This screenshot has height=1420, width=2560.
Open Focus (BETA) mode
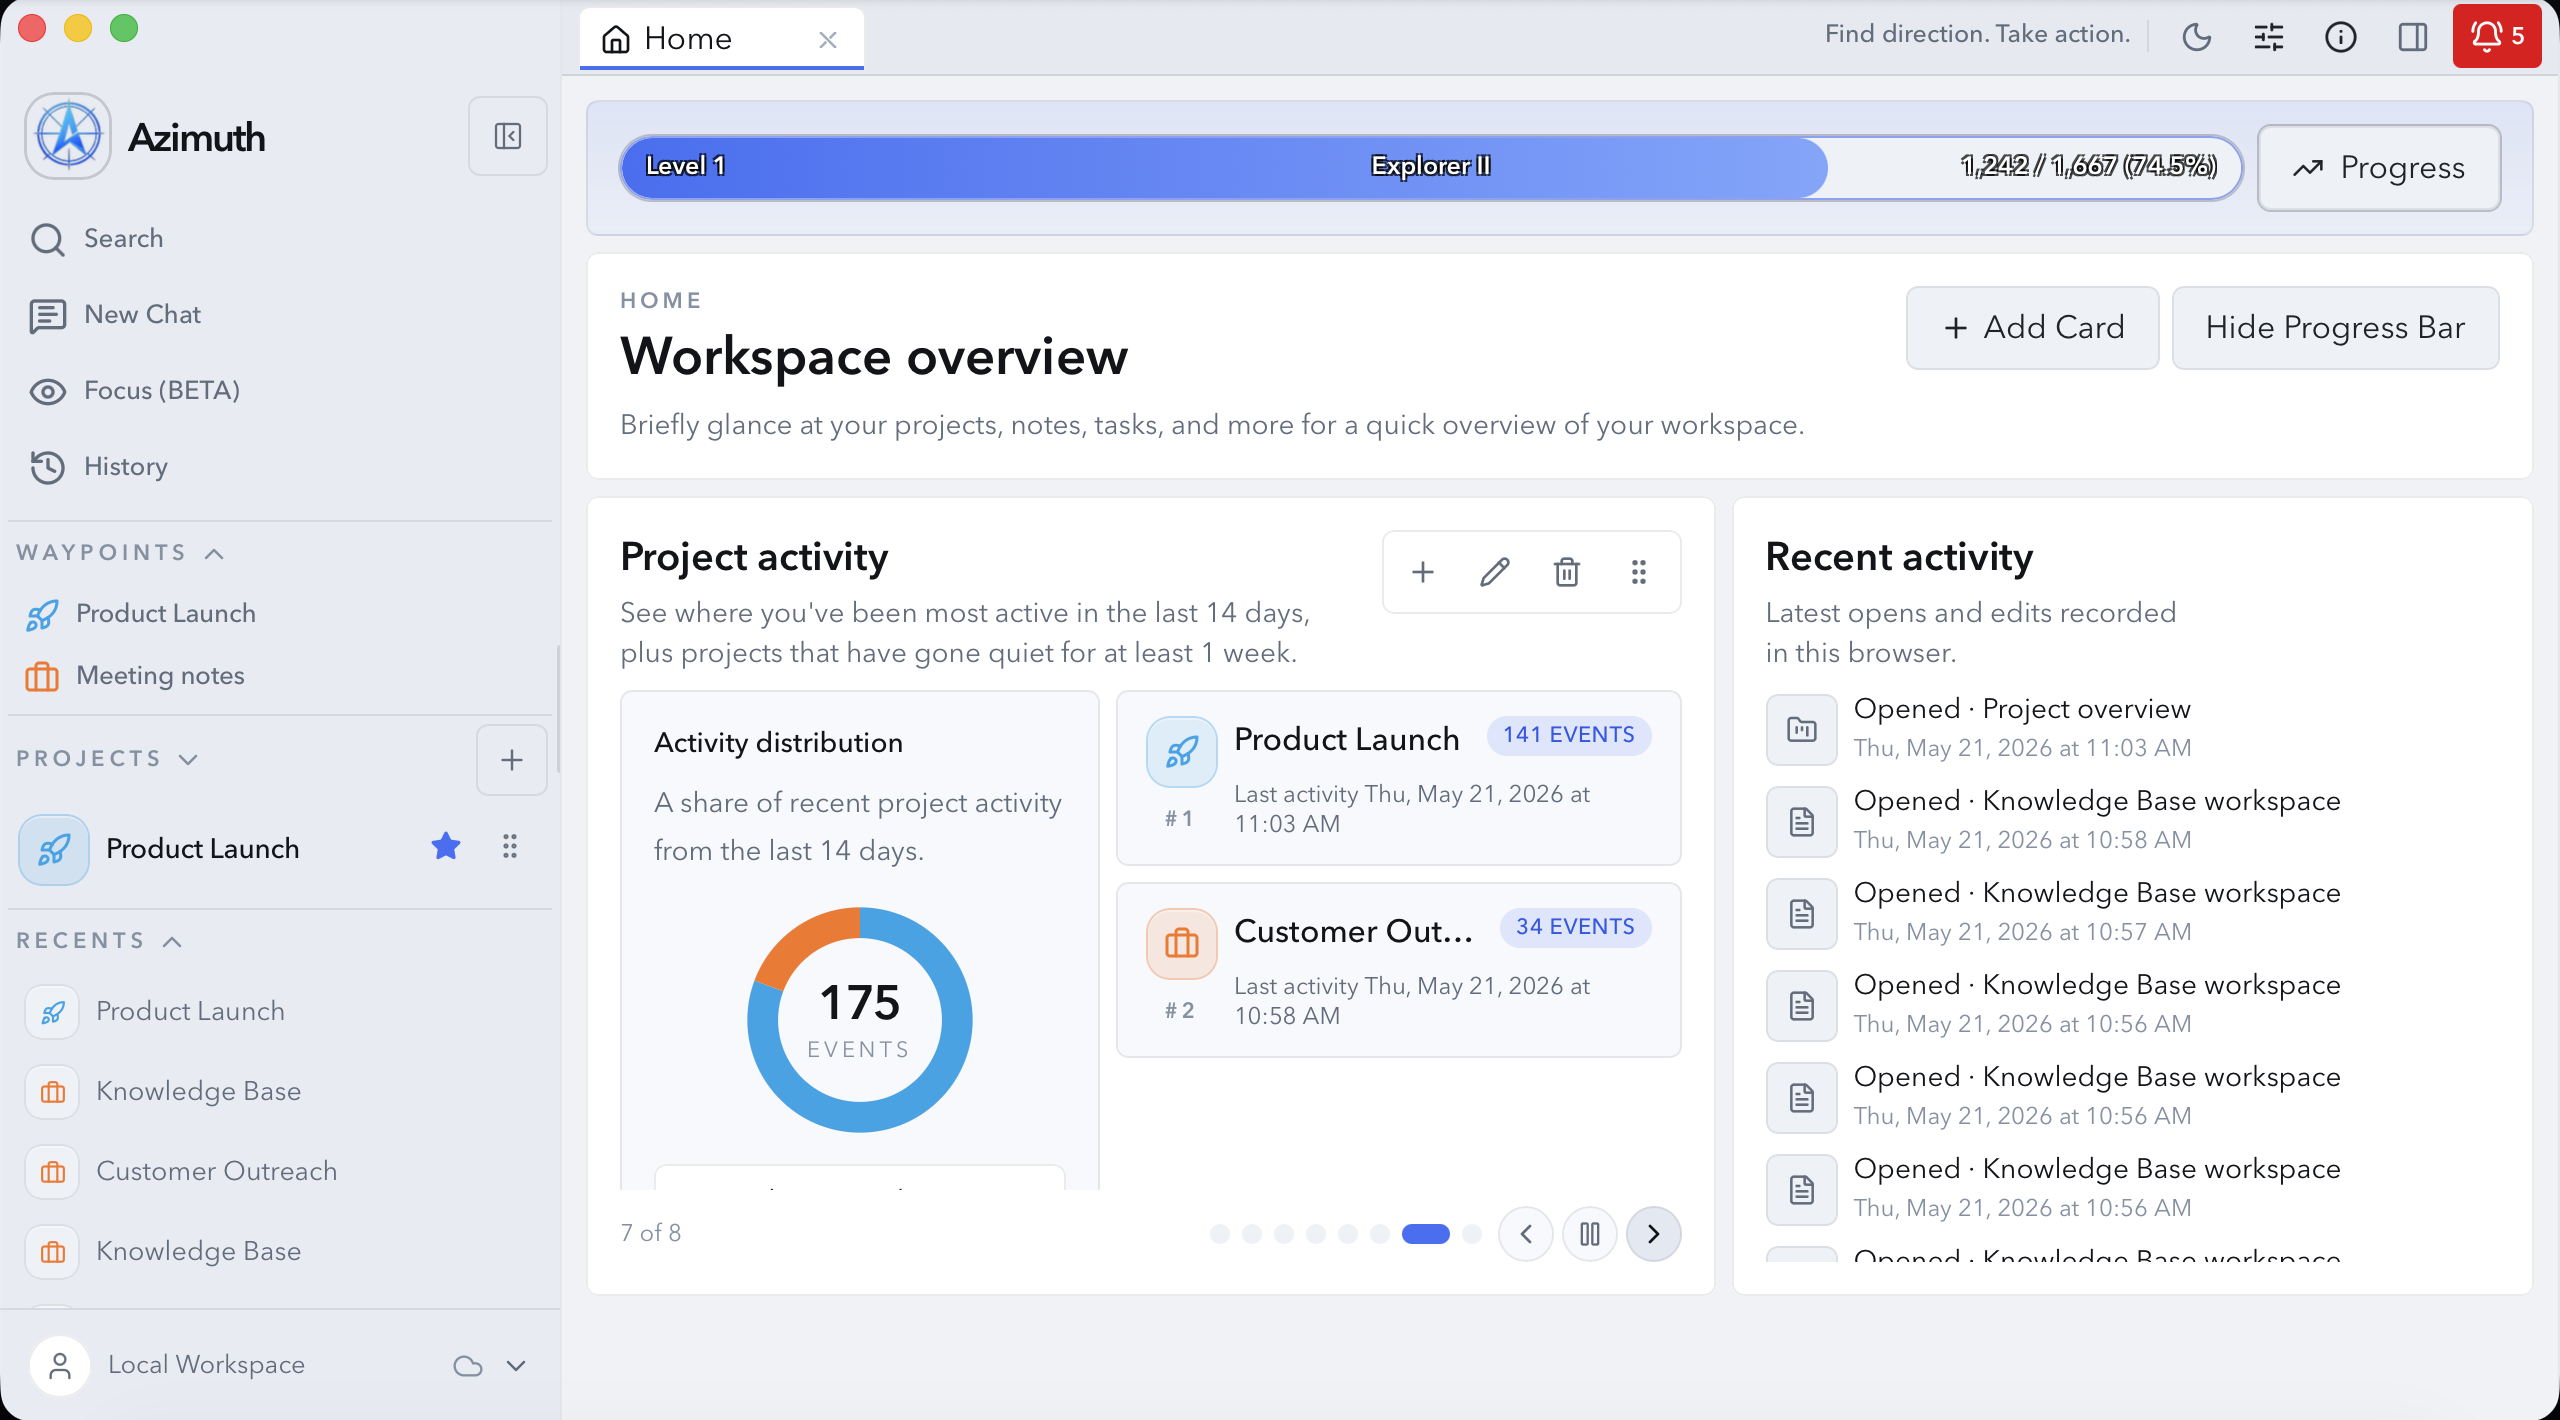[x=280, y=391]
